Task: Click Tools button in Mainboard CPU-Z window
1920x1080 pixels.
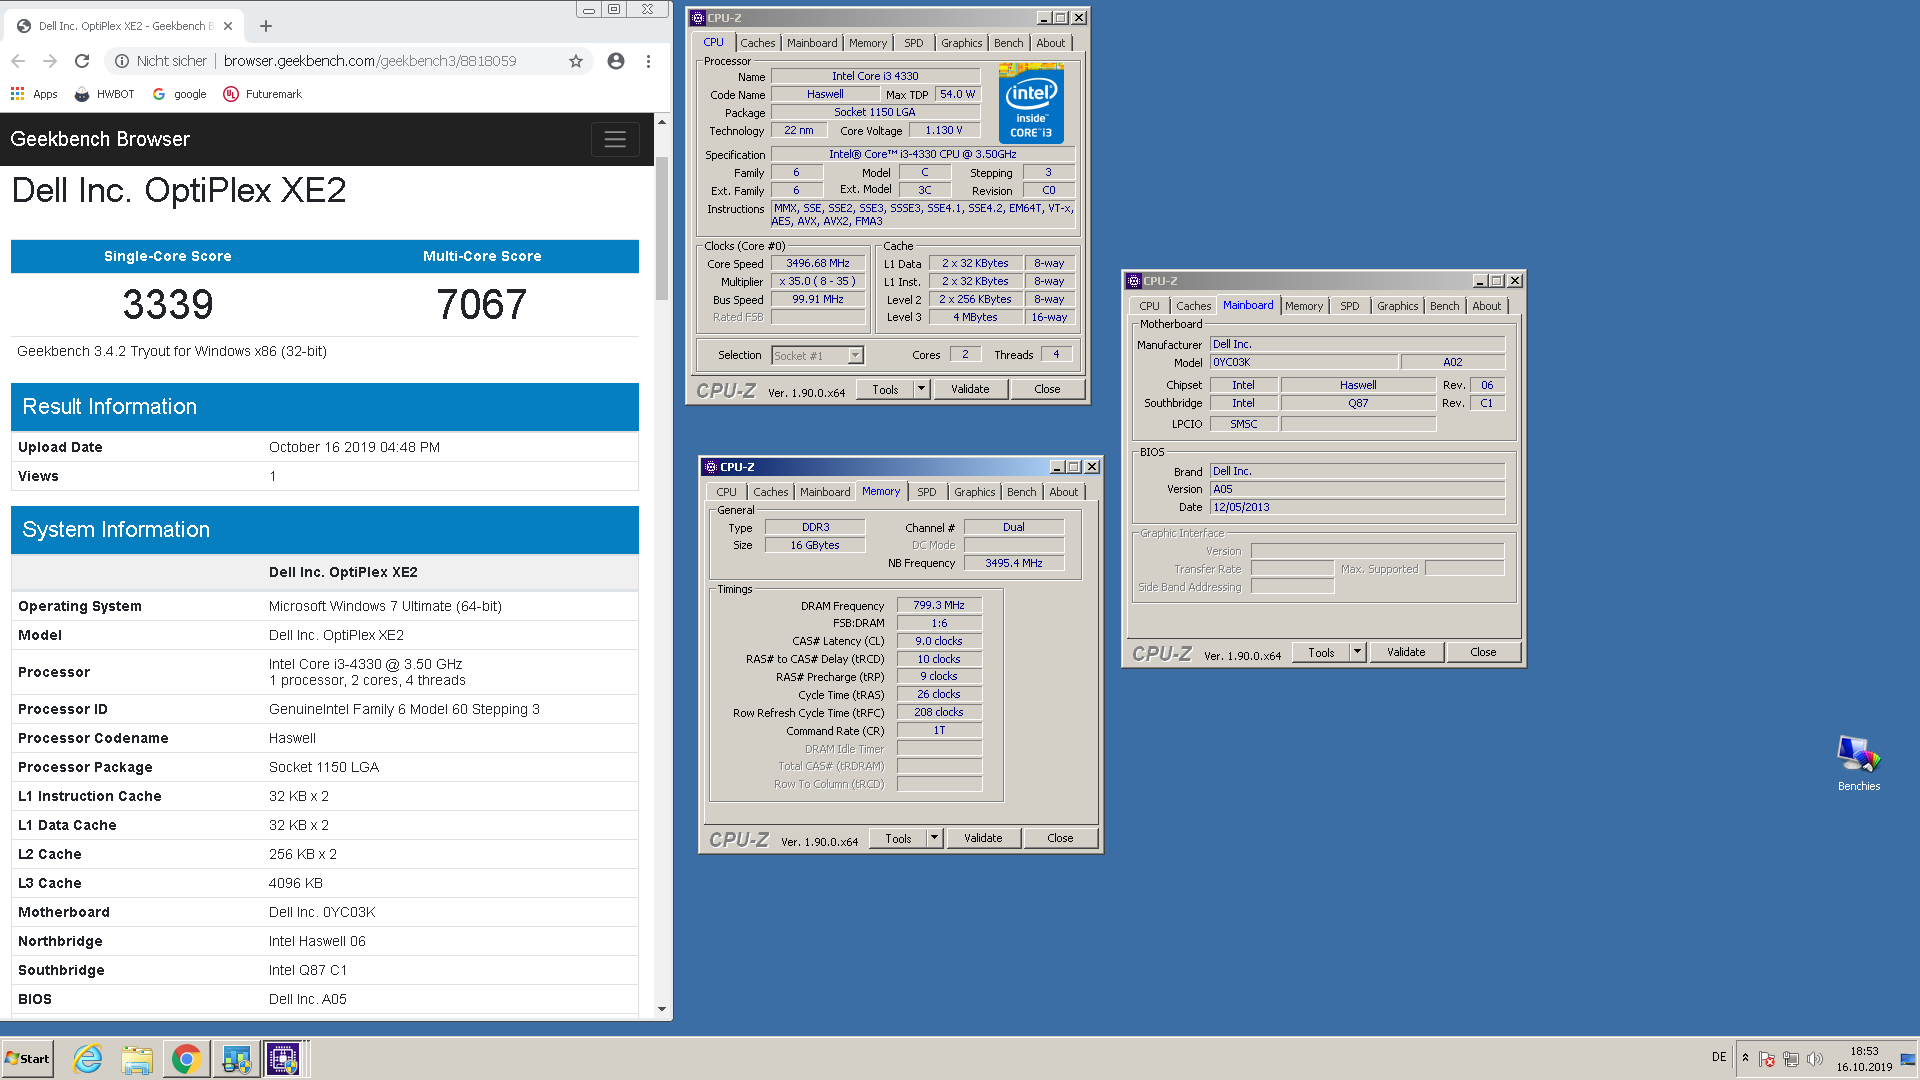Action: pos(1321,653)
